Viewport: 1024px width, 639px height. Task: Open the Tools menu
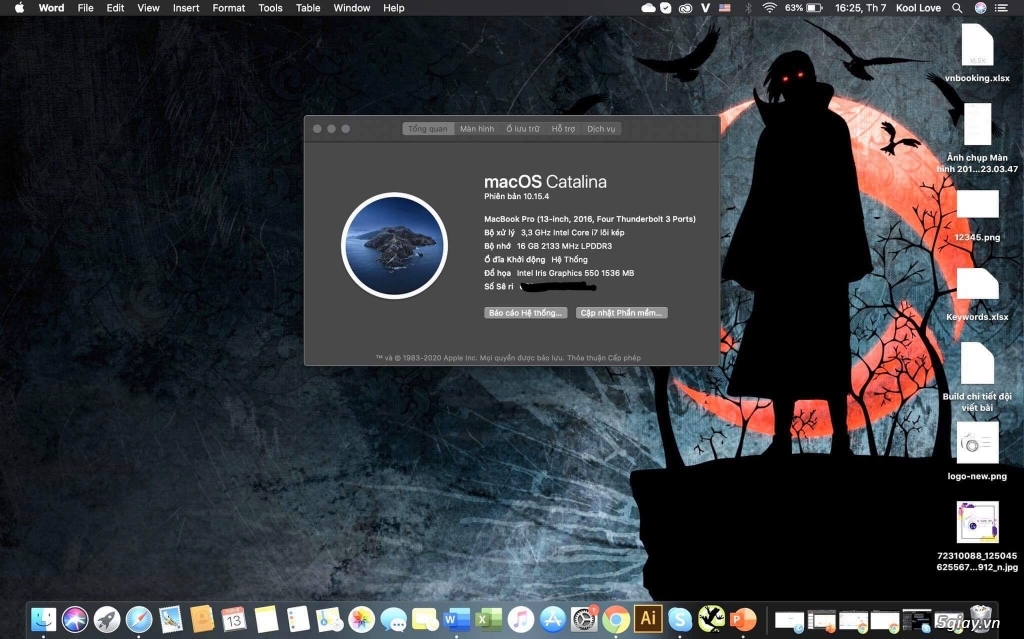[x=270, y=8]
